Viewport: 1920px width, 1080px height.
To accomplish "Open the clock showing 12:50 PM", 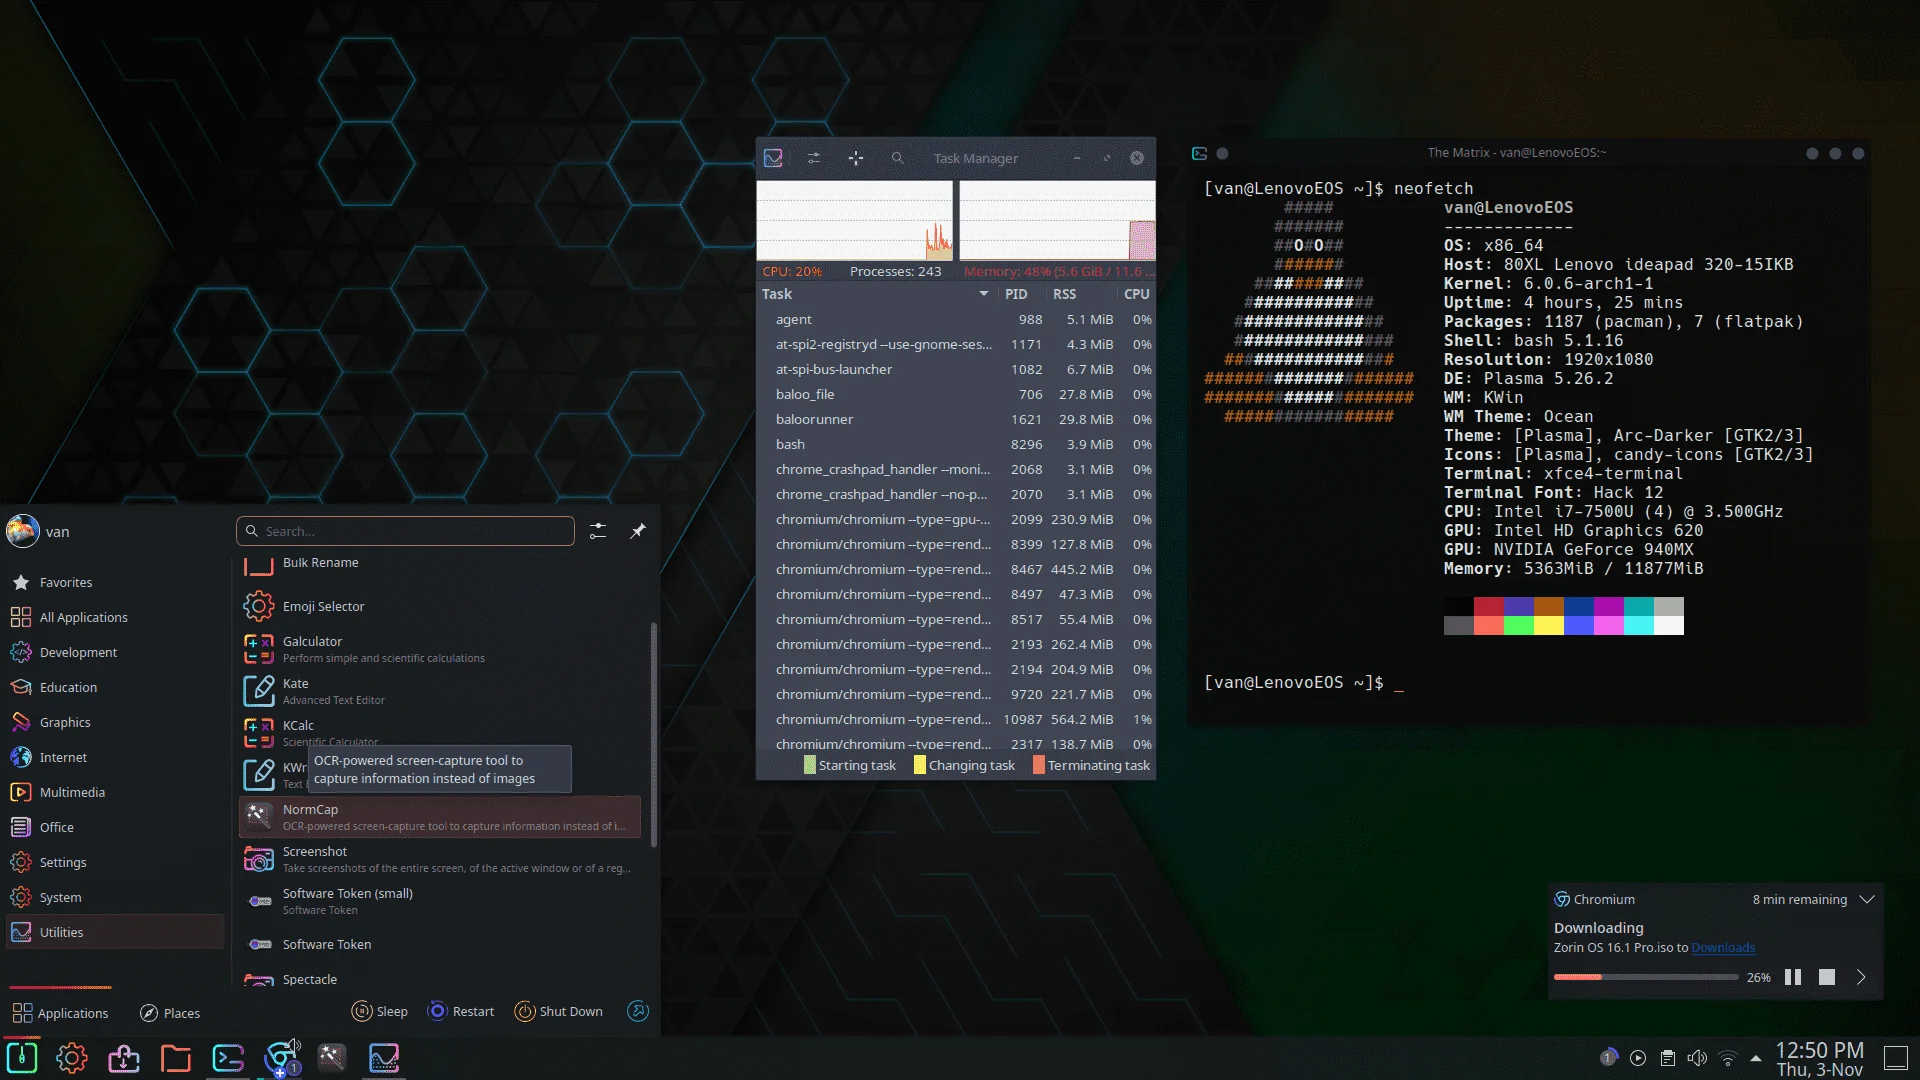I will pyautogui.click(x=1820, y=1059).
